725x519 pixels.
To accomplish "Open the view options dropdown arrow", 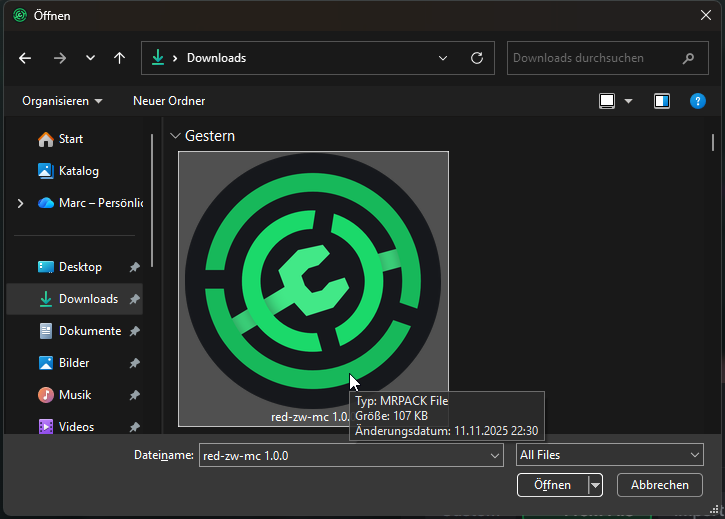I will (628, 101).
